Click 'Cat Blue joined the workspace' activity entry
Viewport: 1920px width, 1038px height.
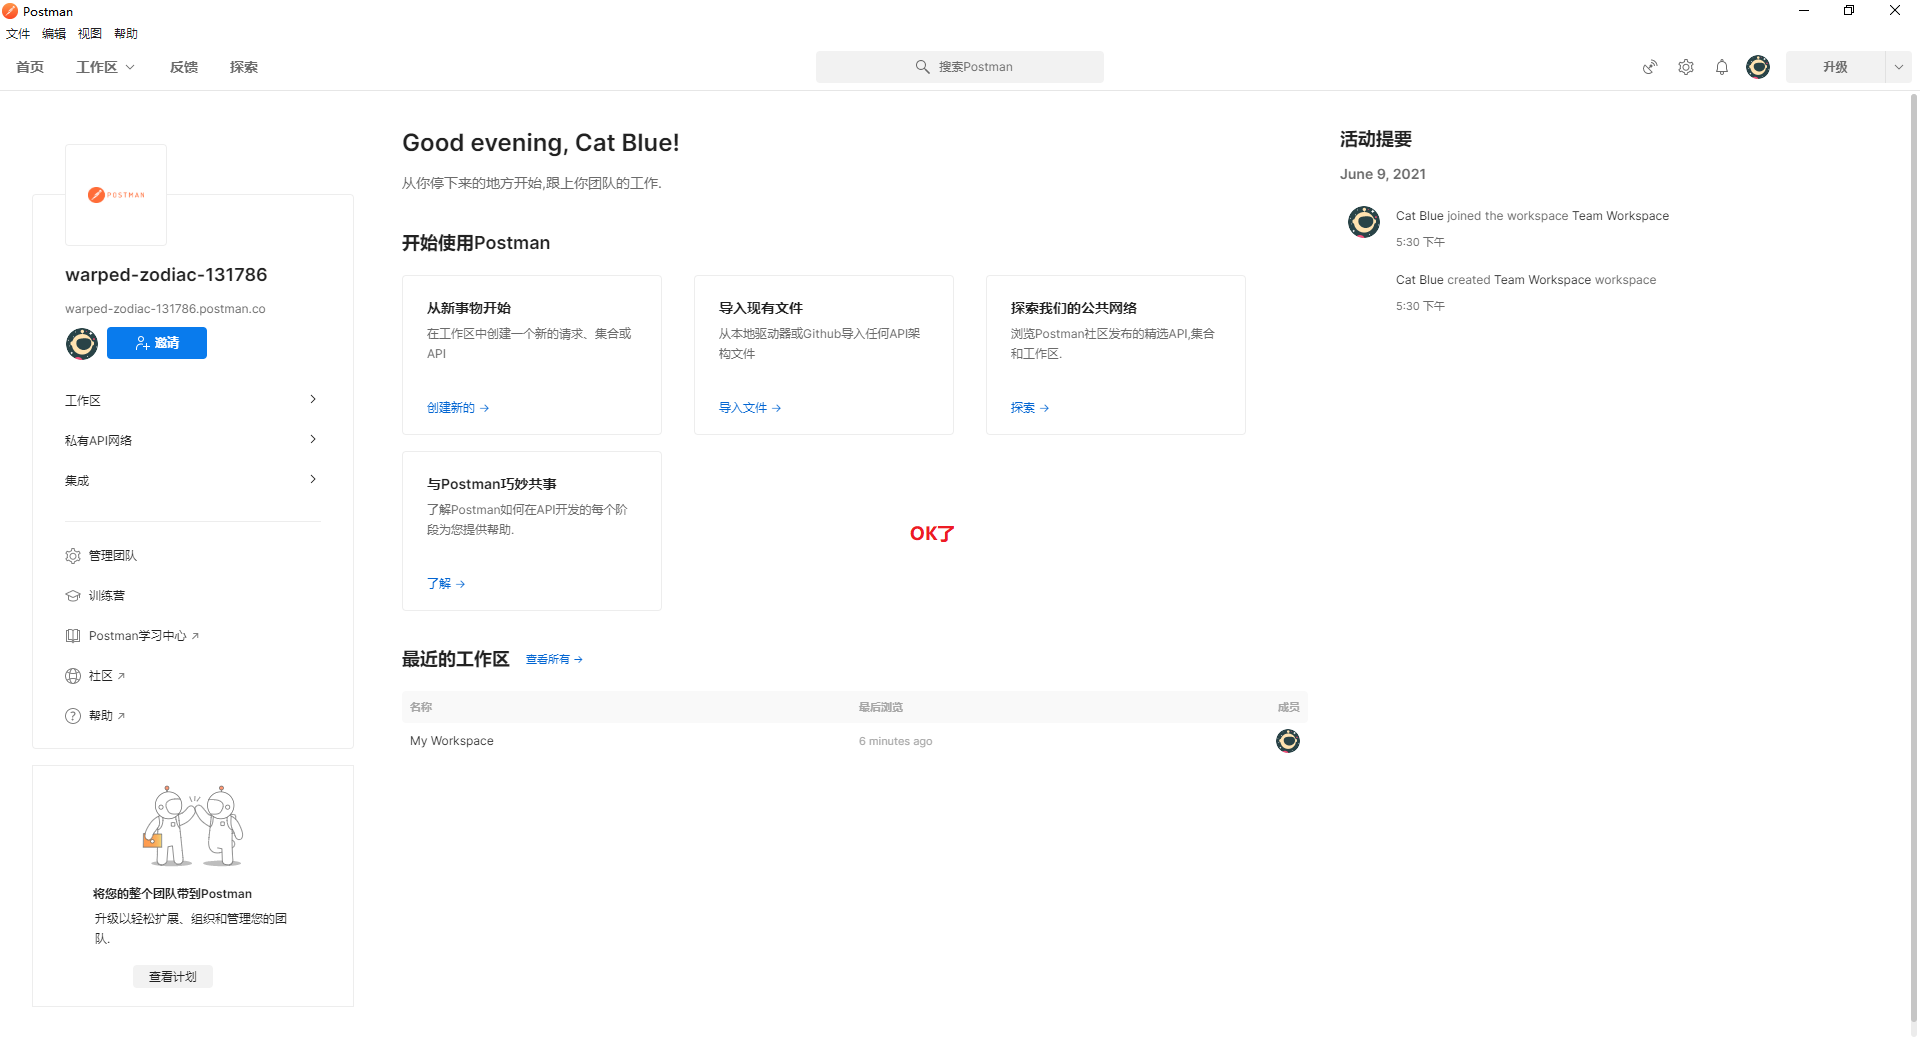[1532, 216]
